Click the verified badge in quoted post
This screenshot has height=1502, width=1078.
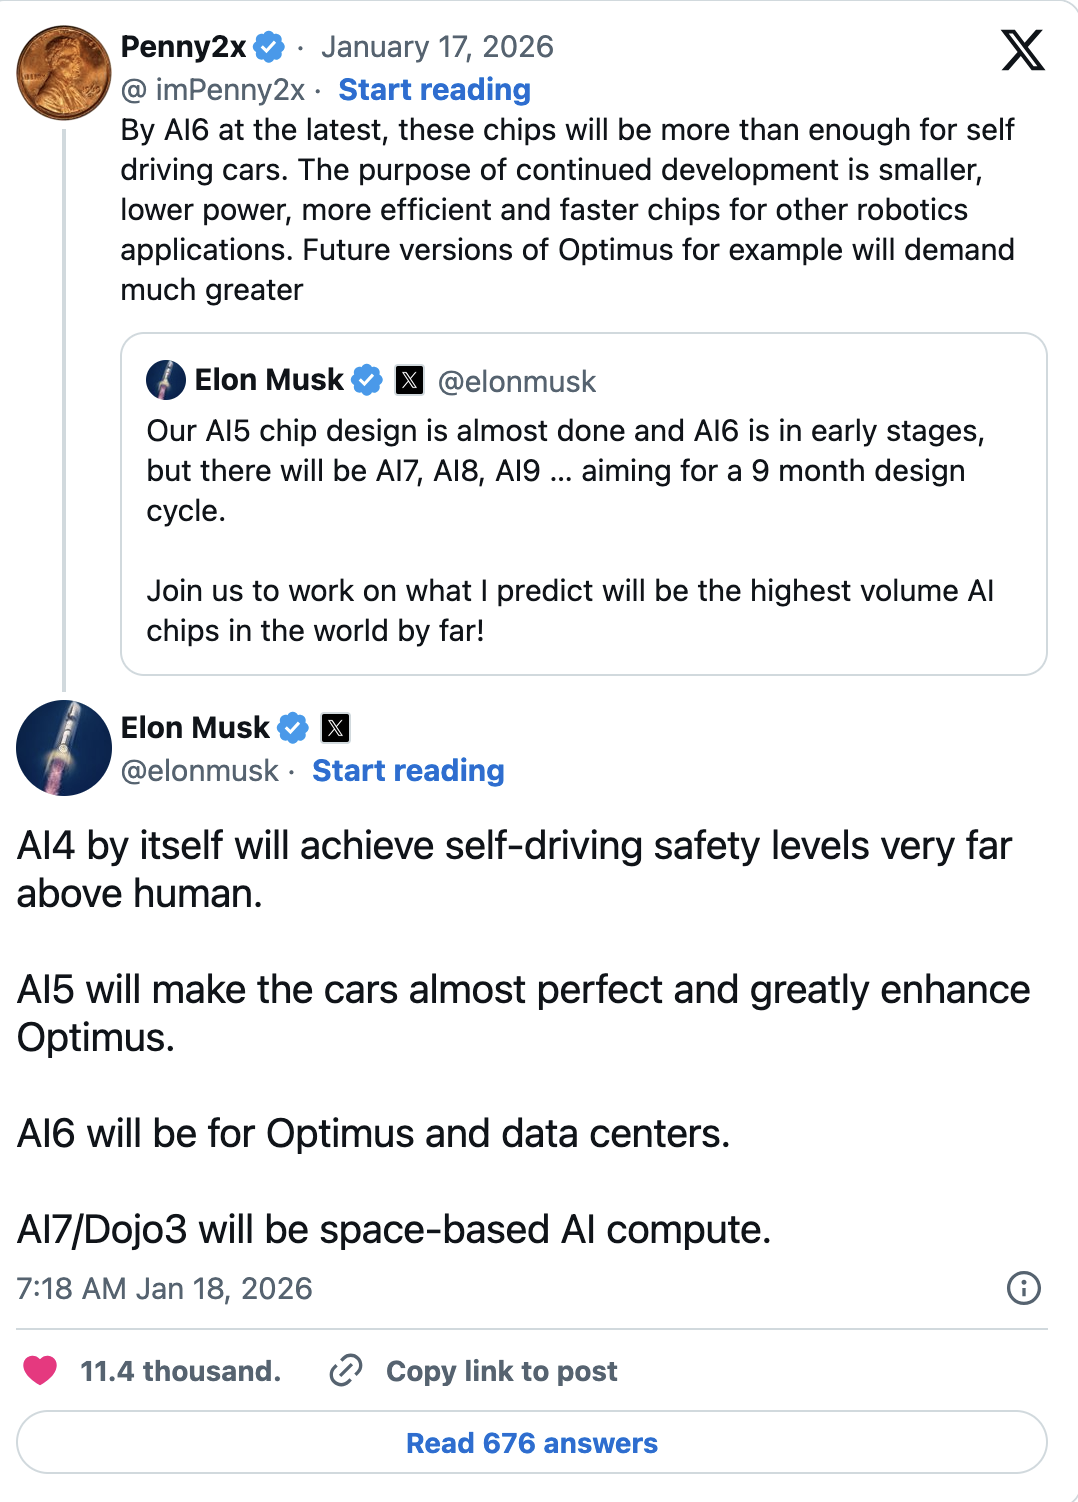pyautogui.click(x=367, y=380)
